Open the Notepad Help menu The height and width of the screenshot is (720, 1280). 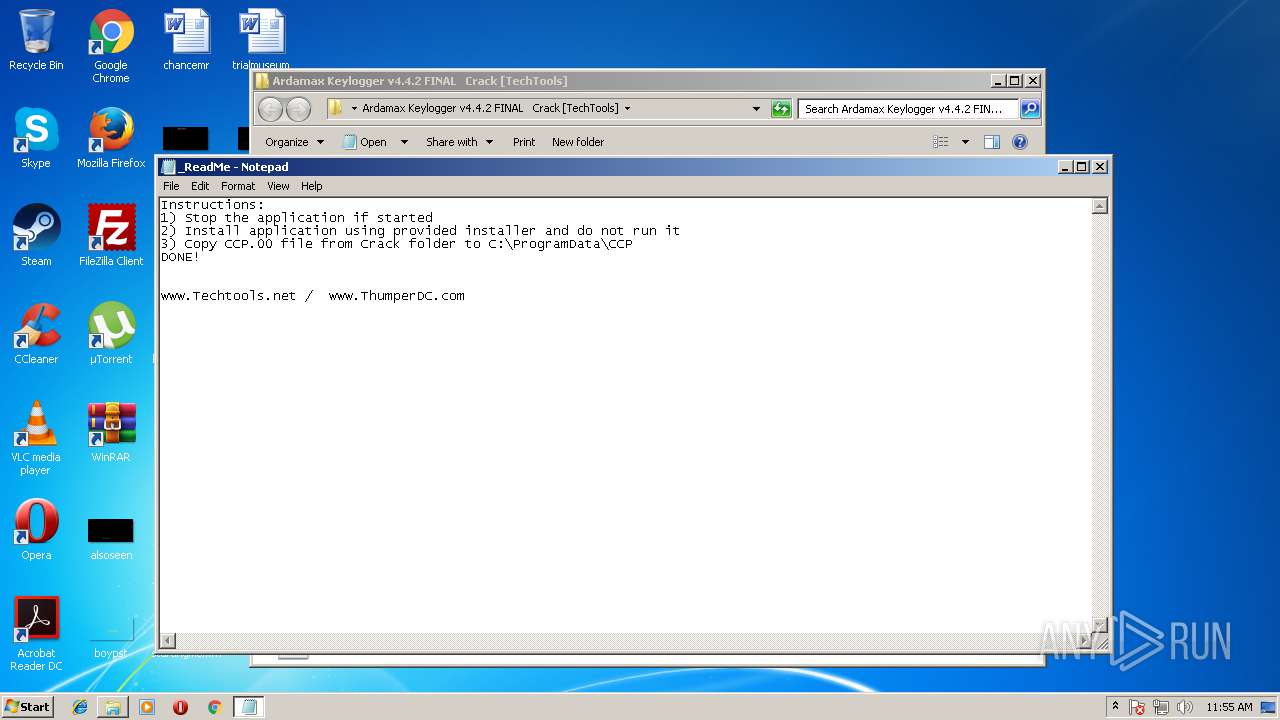click(312, 186)
